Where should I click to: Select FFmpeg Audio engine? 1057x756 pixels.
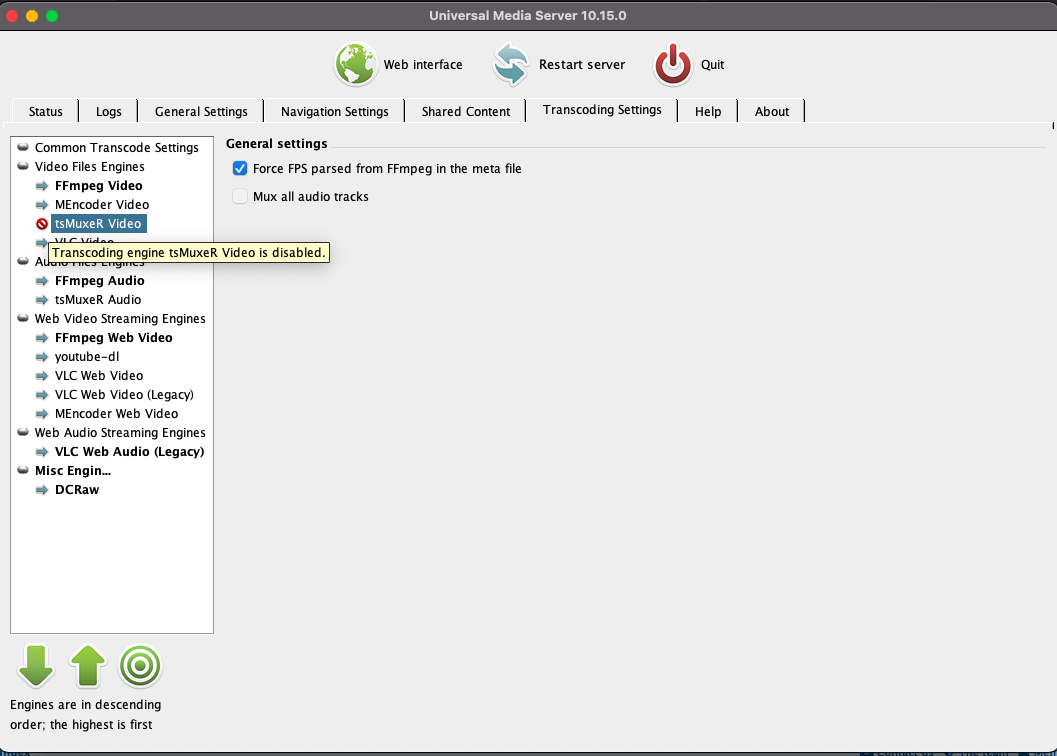click(x=100, y=281)
